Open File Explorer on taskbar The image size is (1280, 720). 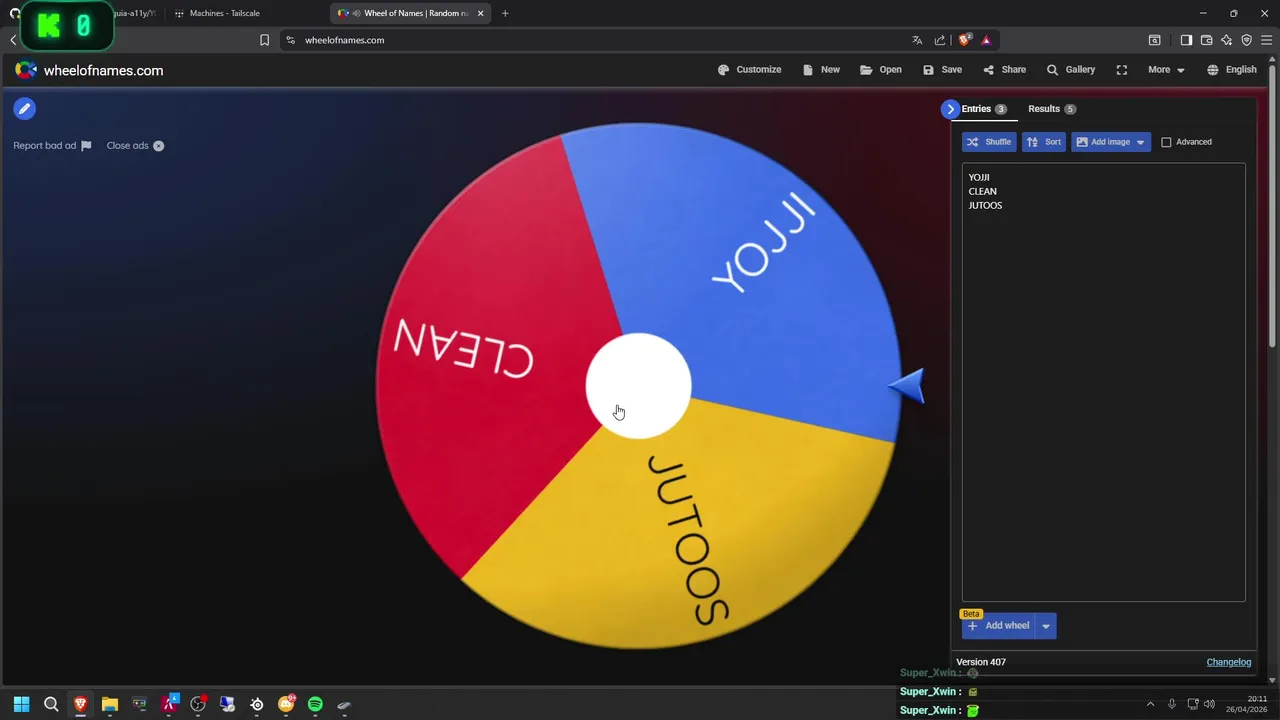click(x=110, y=705)
